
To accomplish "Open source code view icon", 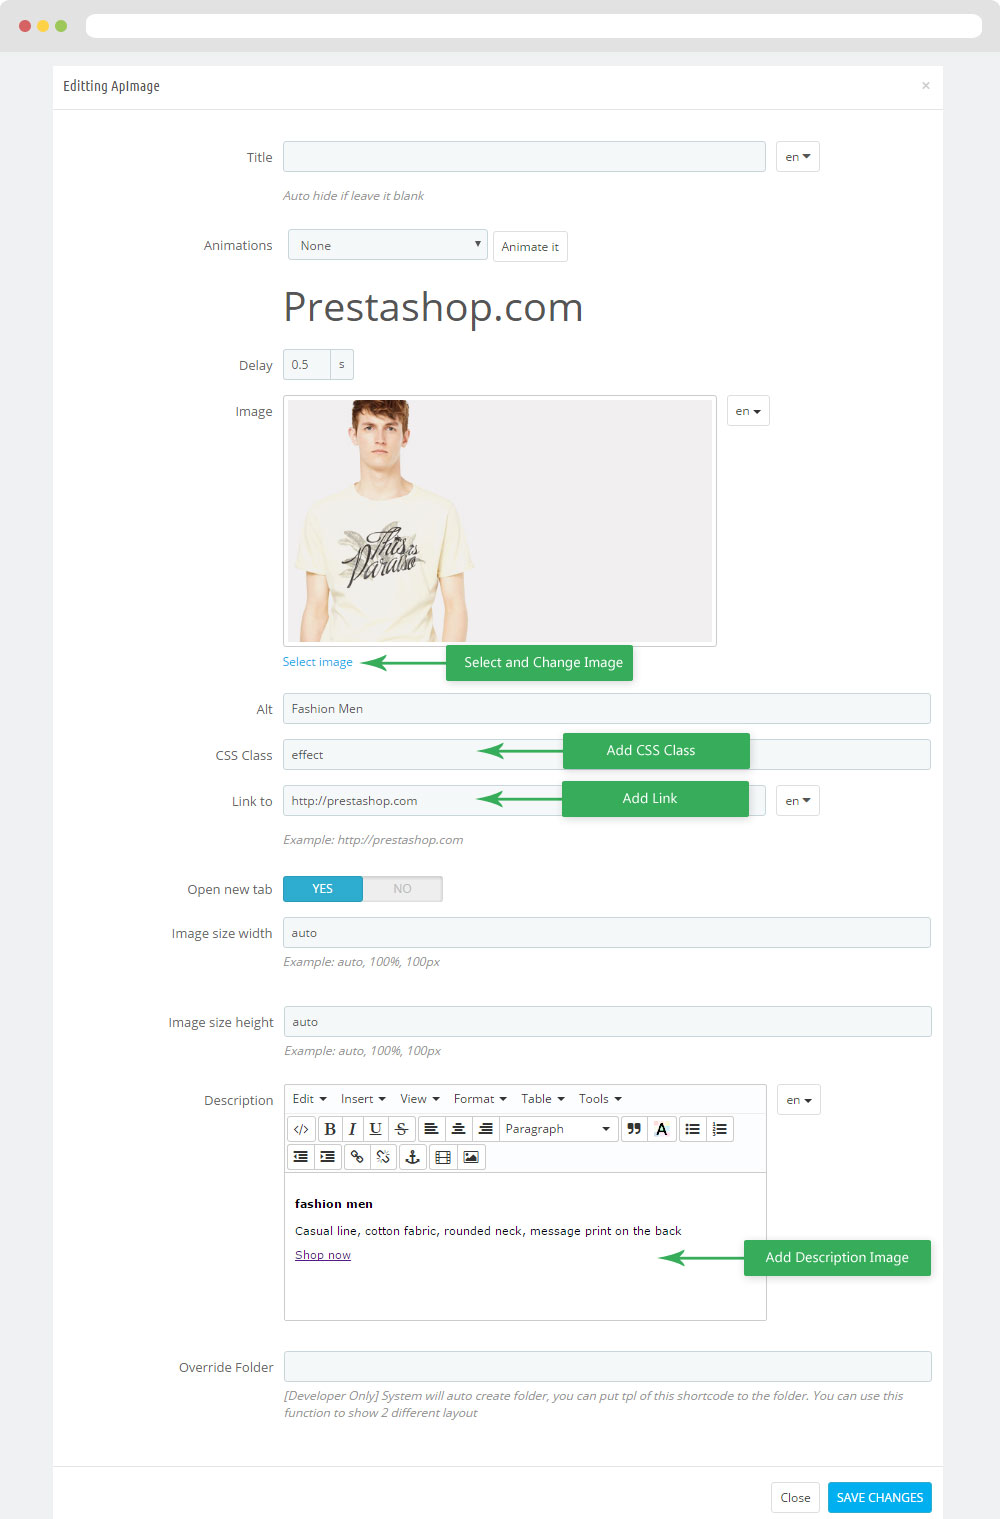I will (301, 1129).
